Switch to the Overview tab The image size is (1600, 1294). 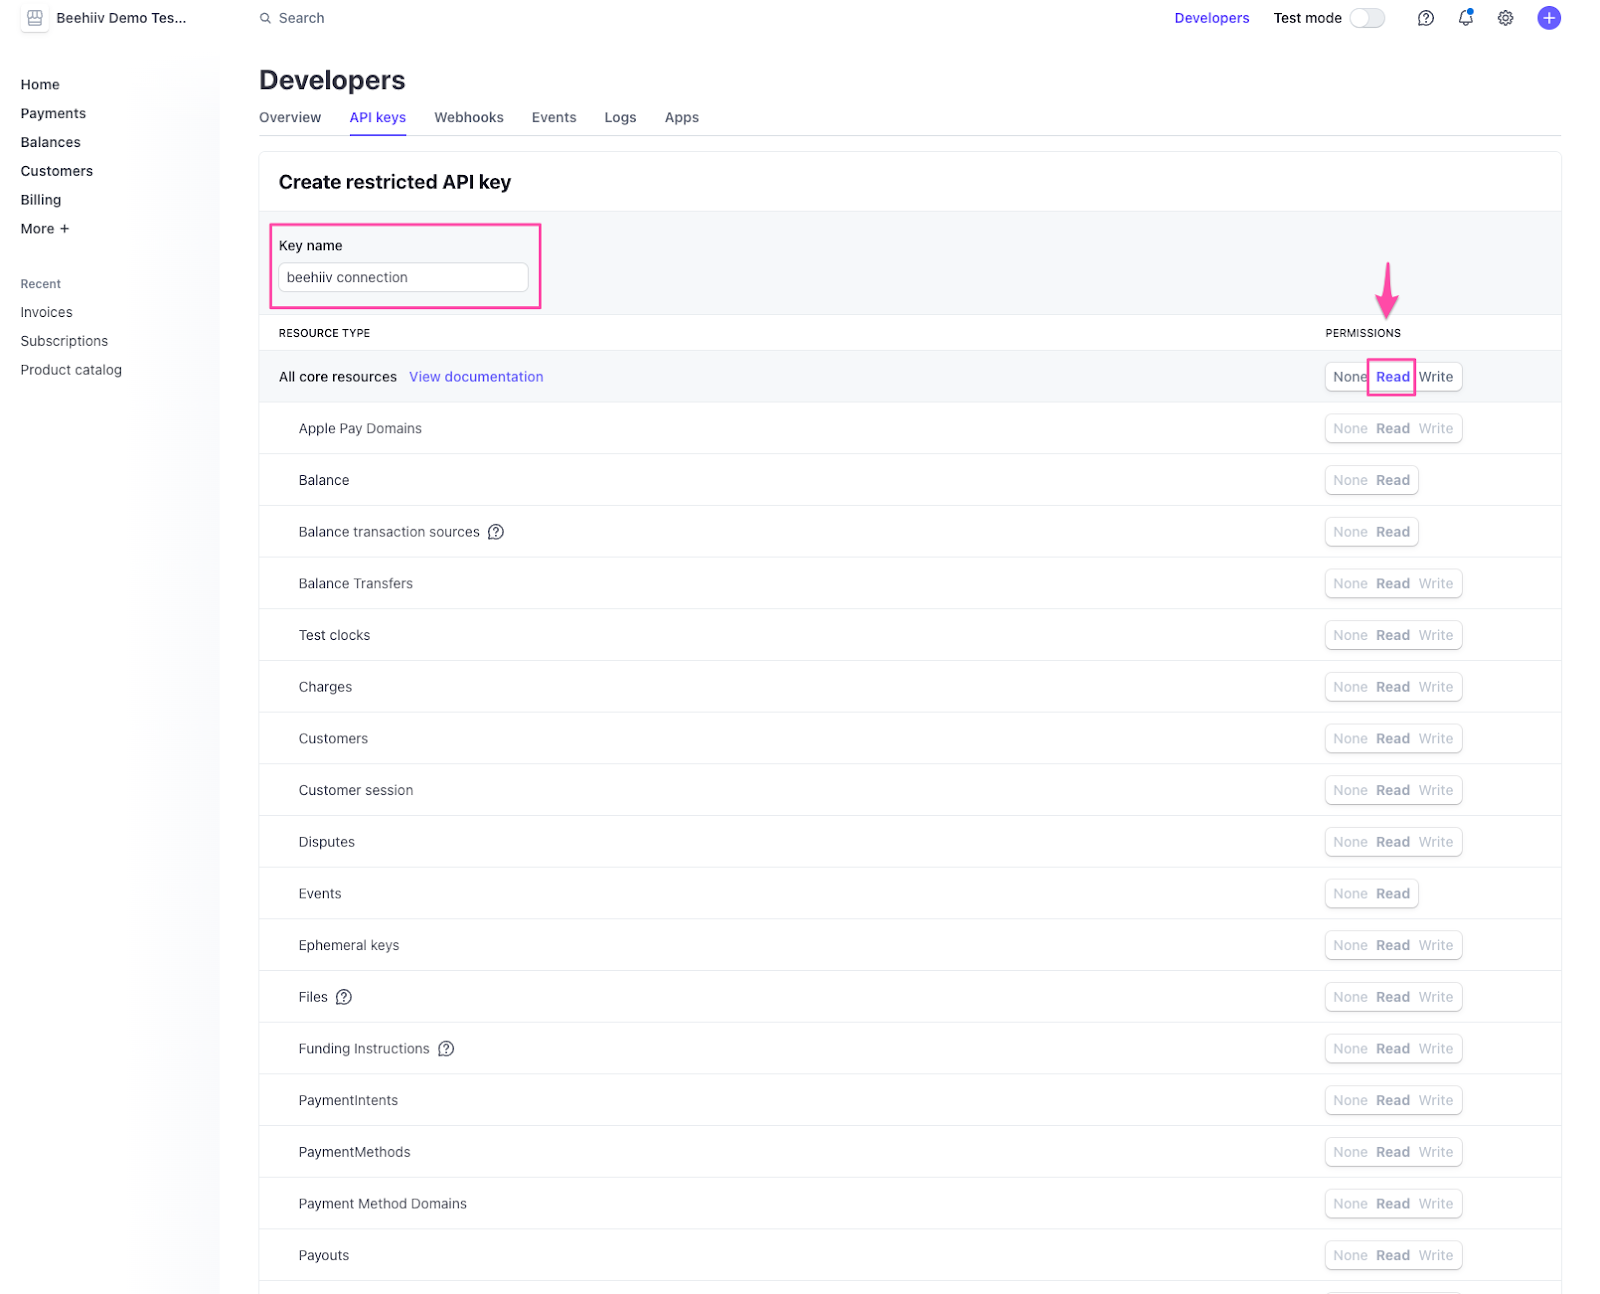click(290, 117)
